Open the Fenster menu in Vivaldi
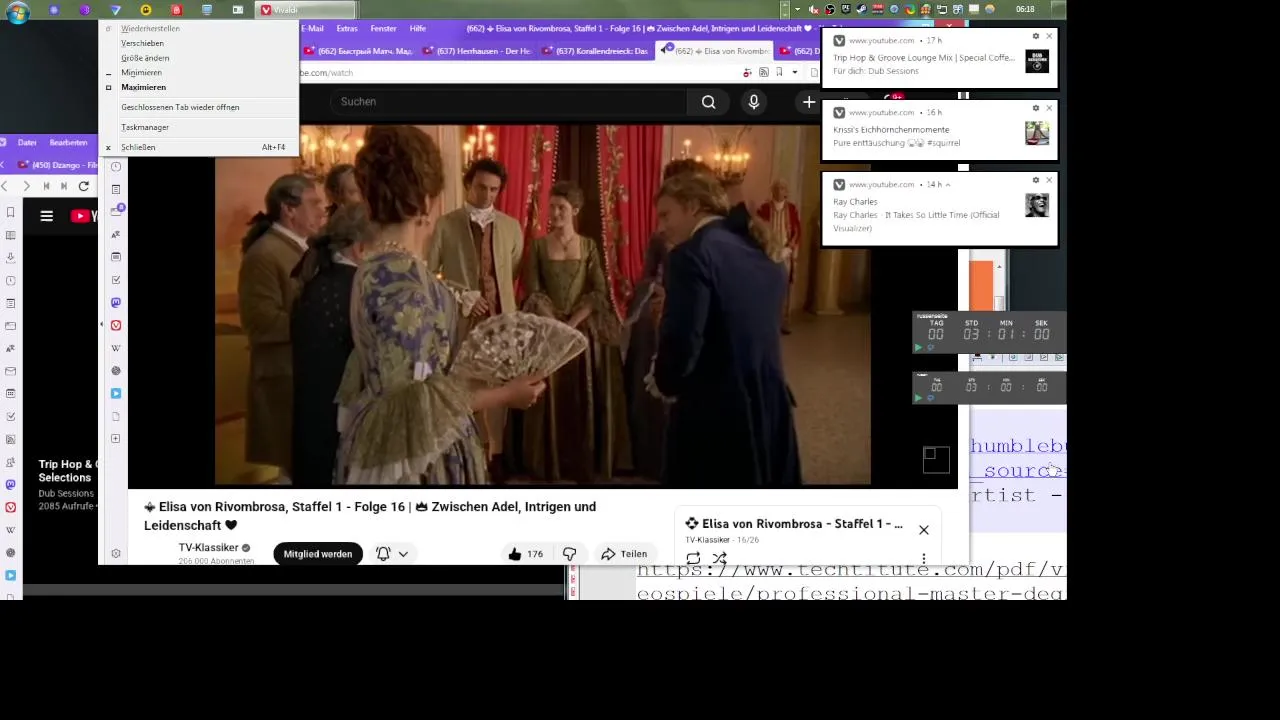 pyautogui.click(x=383, y=28)
